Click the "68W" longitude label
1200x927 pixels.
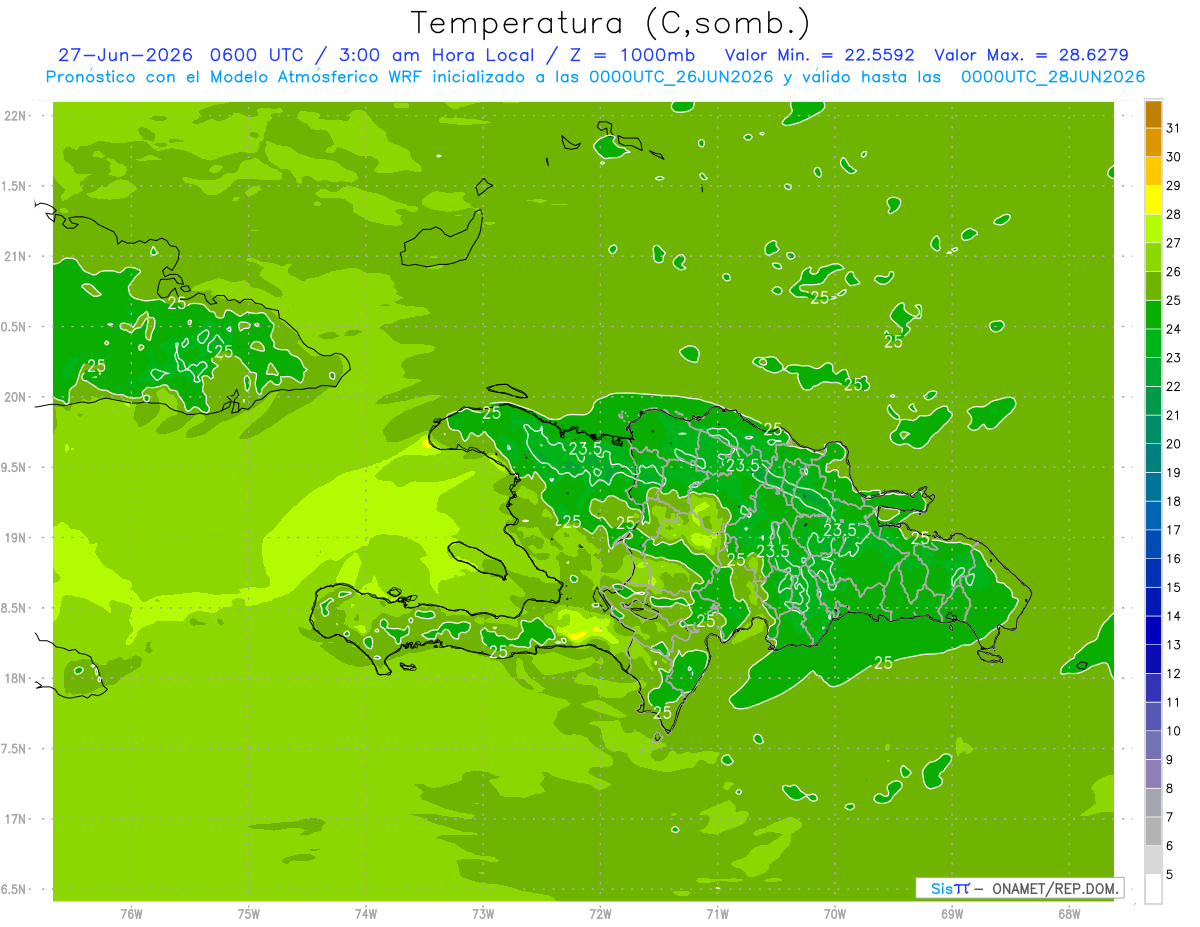point(1069,914)
